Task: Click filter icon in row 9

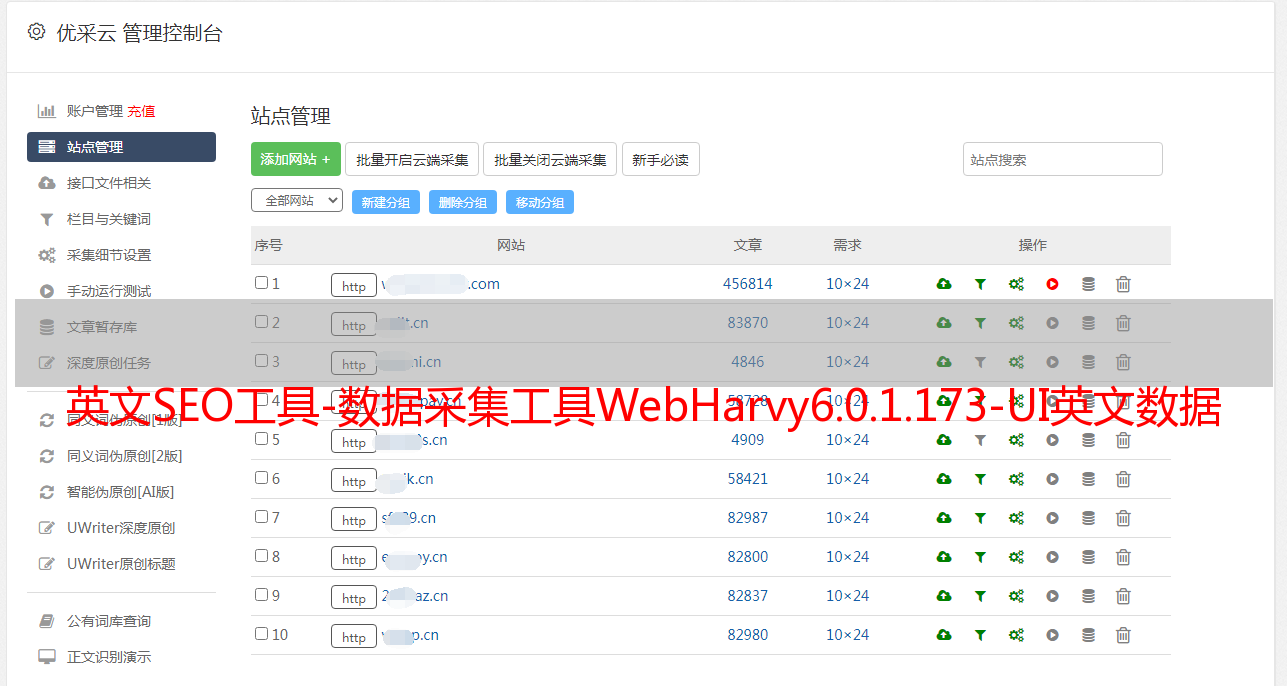Action: click(980, 596)
